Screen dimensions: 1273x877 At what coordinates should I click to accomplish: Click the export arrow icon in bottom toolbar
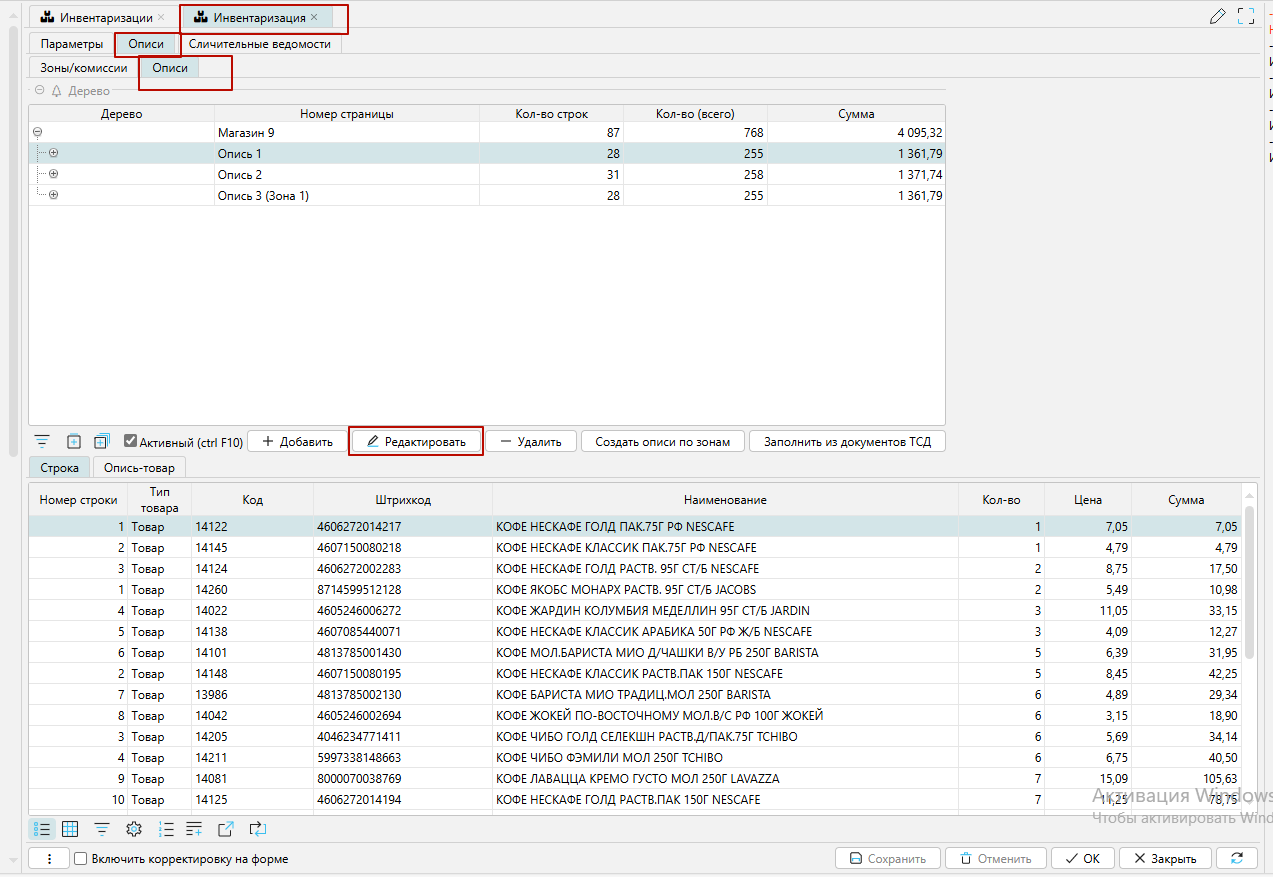pyautogui.click(x=225, y=829)
